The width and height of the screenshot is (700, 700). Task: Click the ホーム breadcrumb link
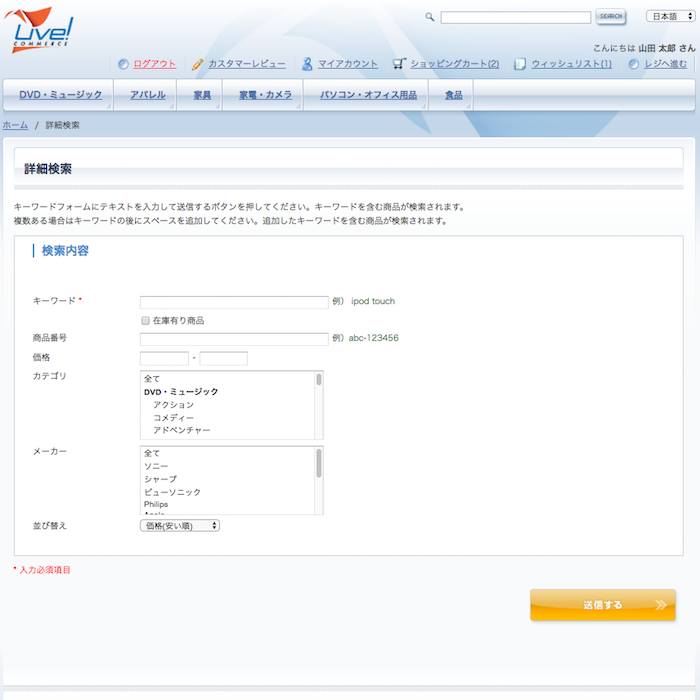click(15, 125)
